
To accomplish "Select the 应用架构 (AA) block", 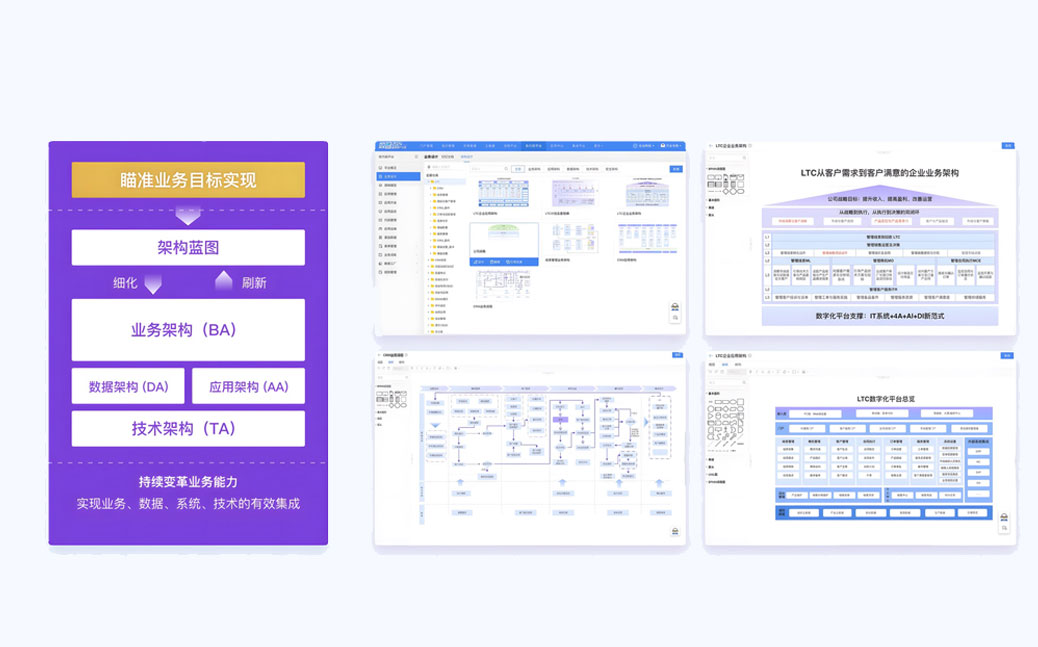I will pyautogui.click(x=248, y=386).
